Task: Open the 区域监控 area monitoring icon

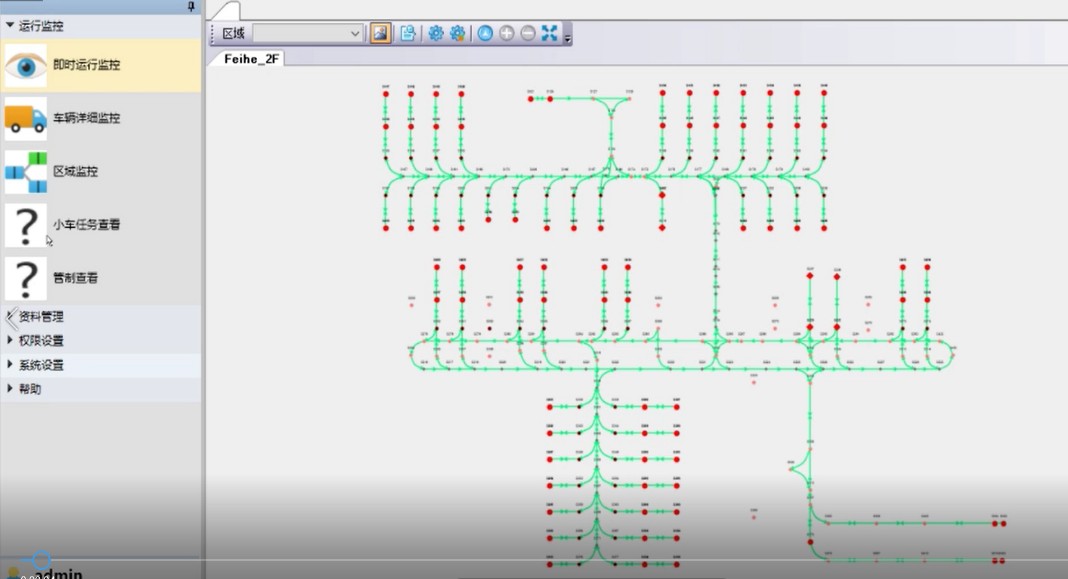Action: click(25, 171)
